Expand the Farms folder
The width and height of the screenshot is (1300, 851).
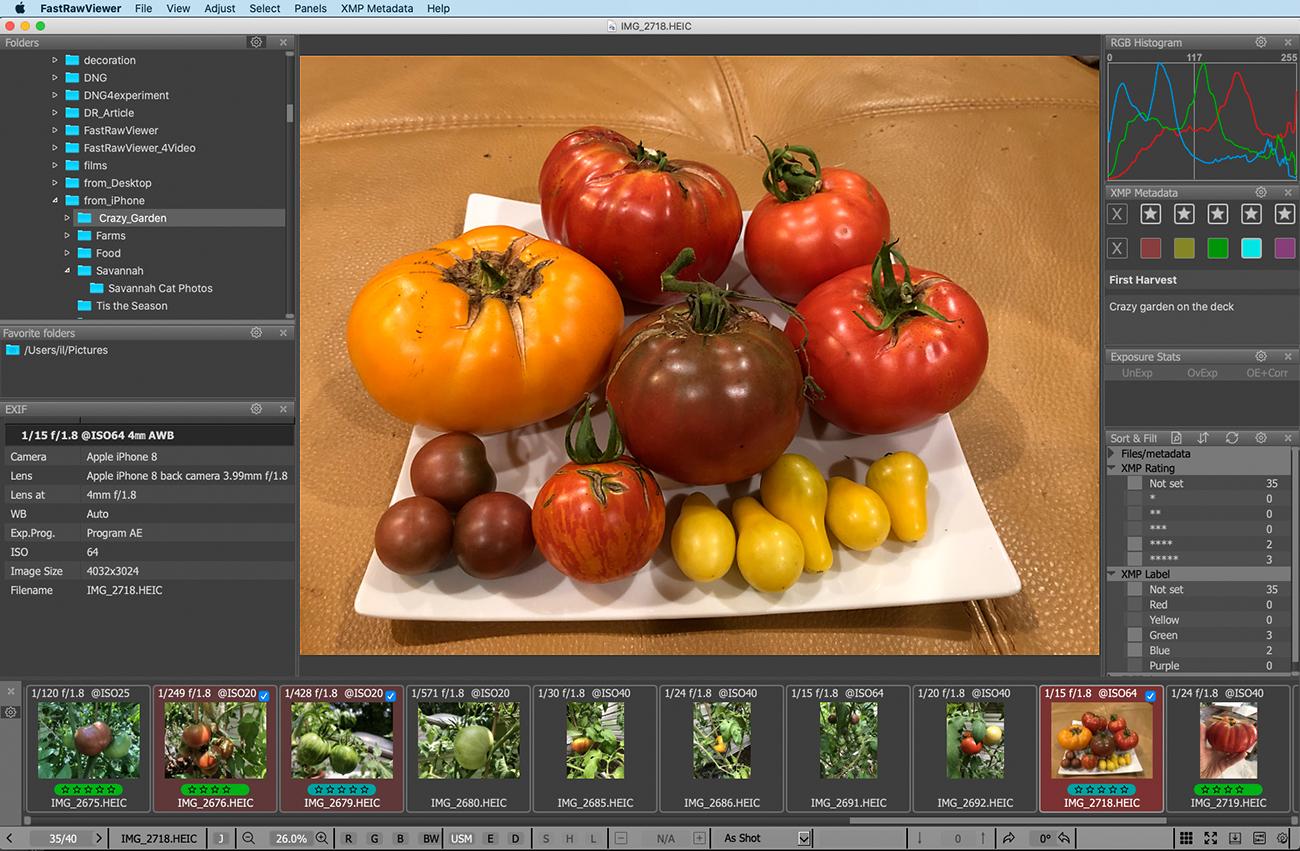68,236
